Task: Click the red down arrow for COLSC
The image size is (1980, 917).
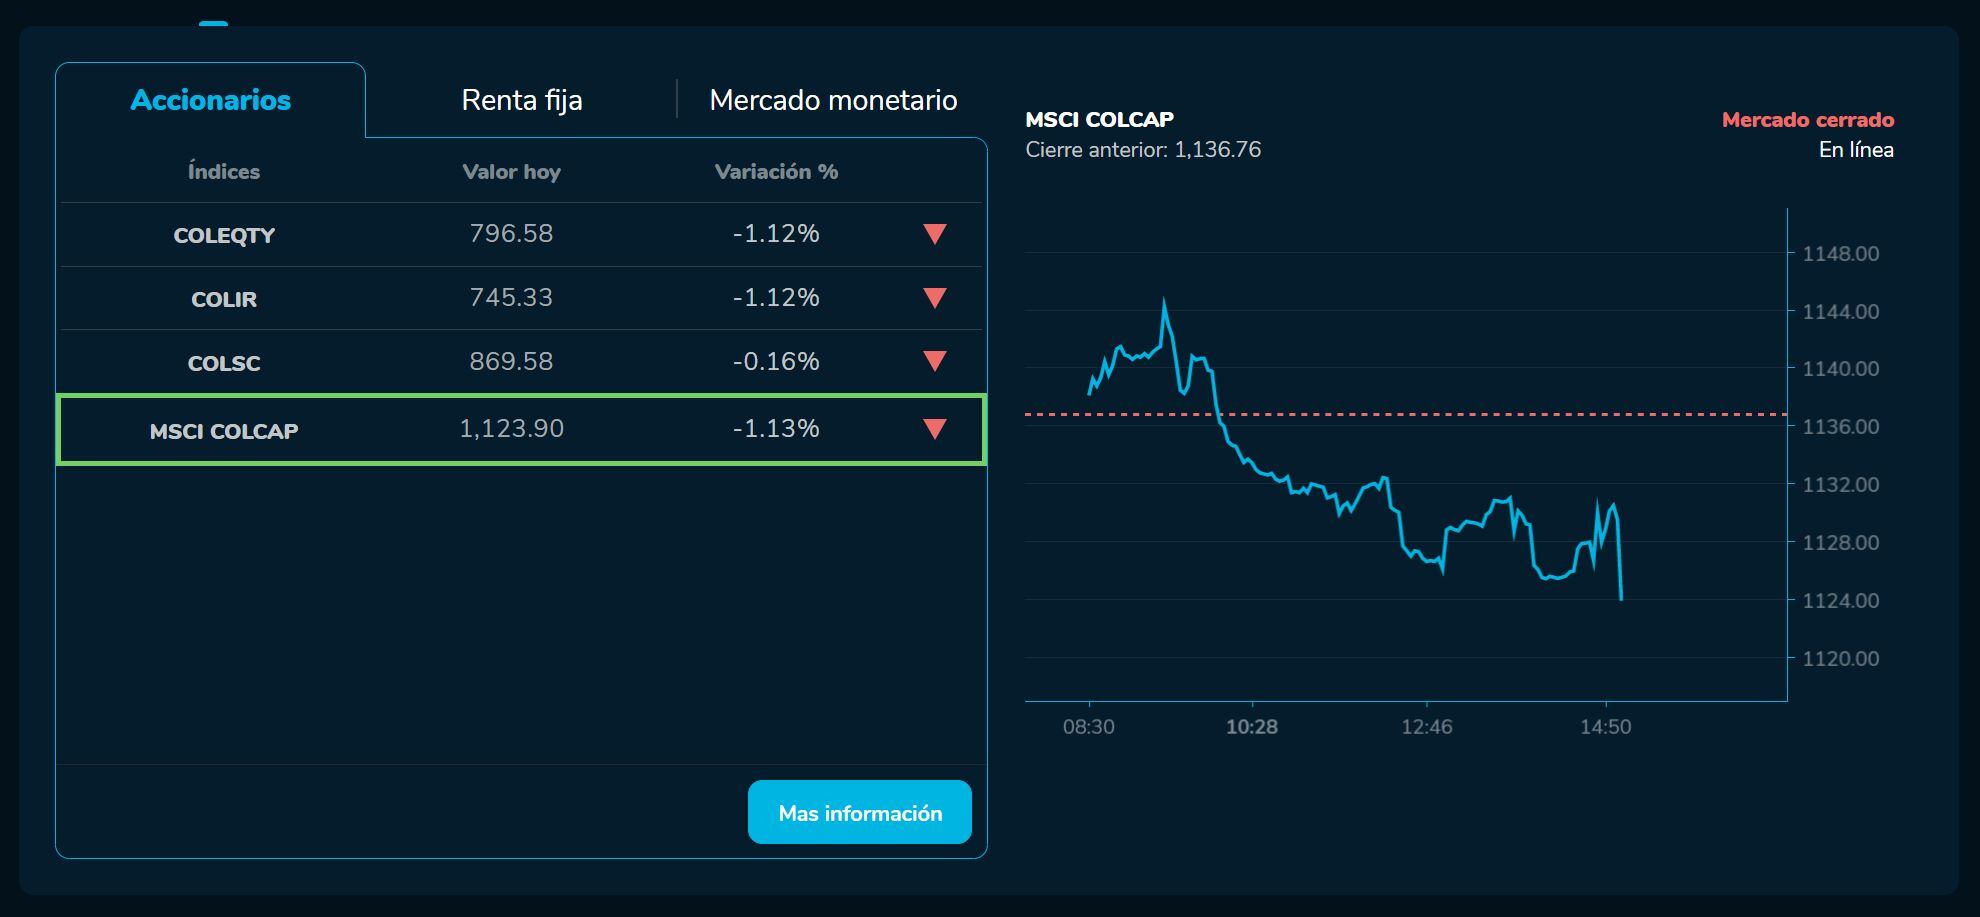Action: click(935, 361)
